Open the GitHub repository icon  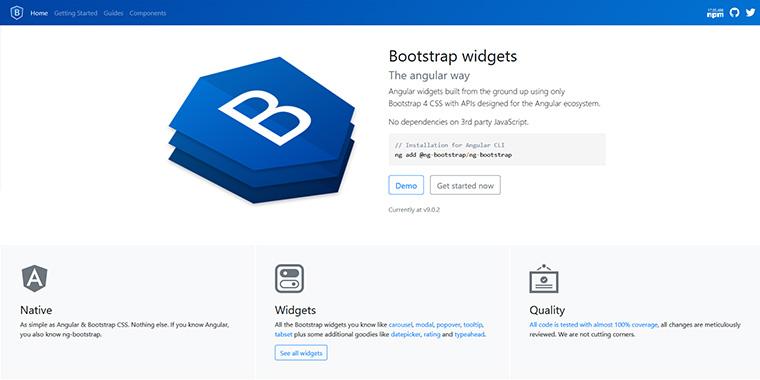click(735, 13)
